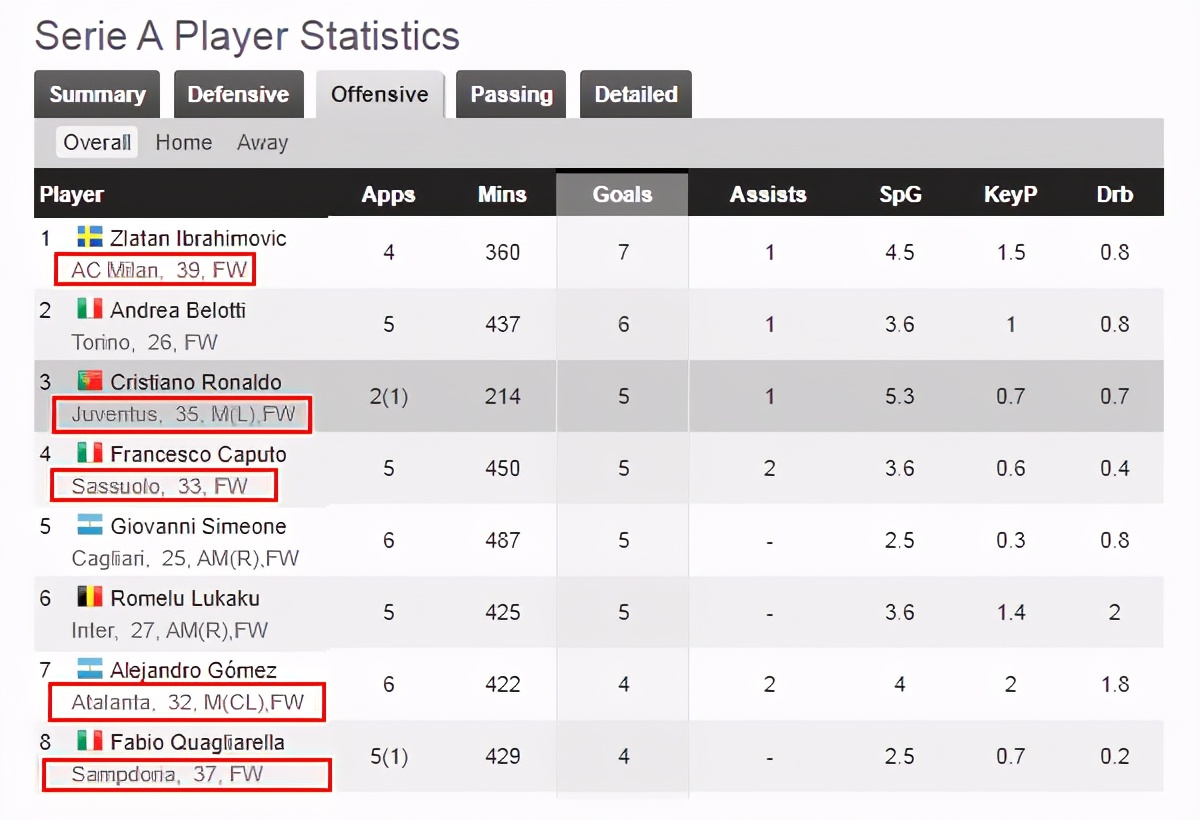Click the Italy flag next to Fabio Quagliarella
Viewport: 1200px width, 820px height.
click(90, 742)
